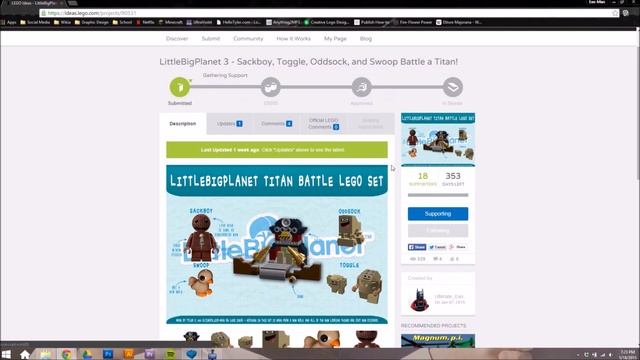Open Premiere Pro from the taskbar

pyautogui.click(x=149, y=354)
